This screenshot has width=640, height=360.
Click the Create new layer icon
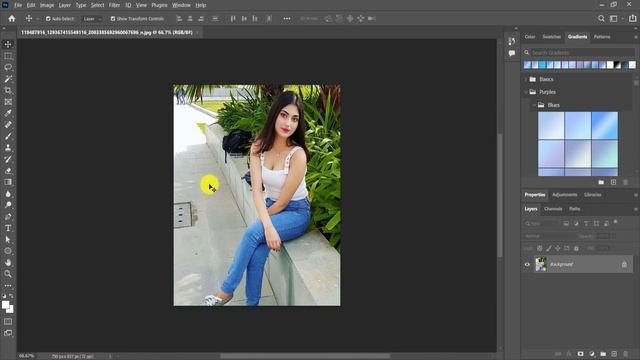click(614, 354)
